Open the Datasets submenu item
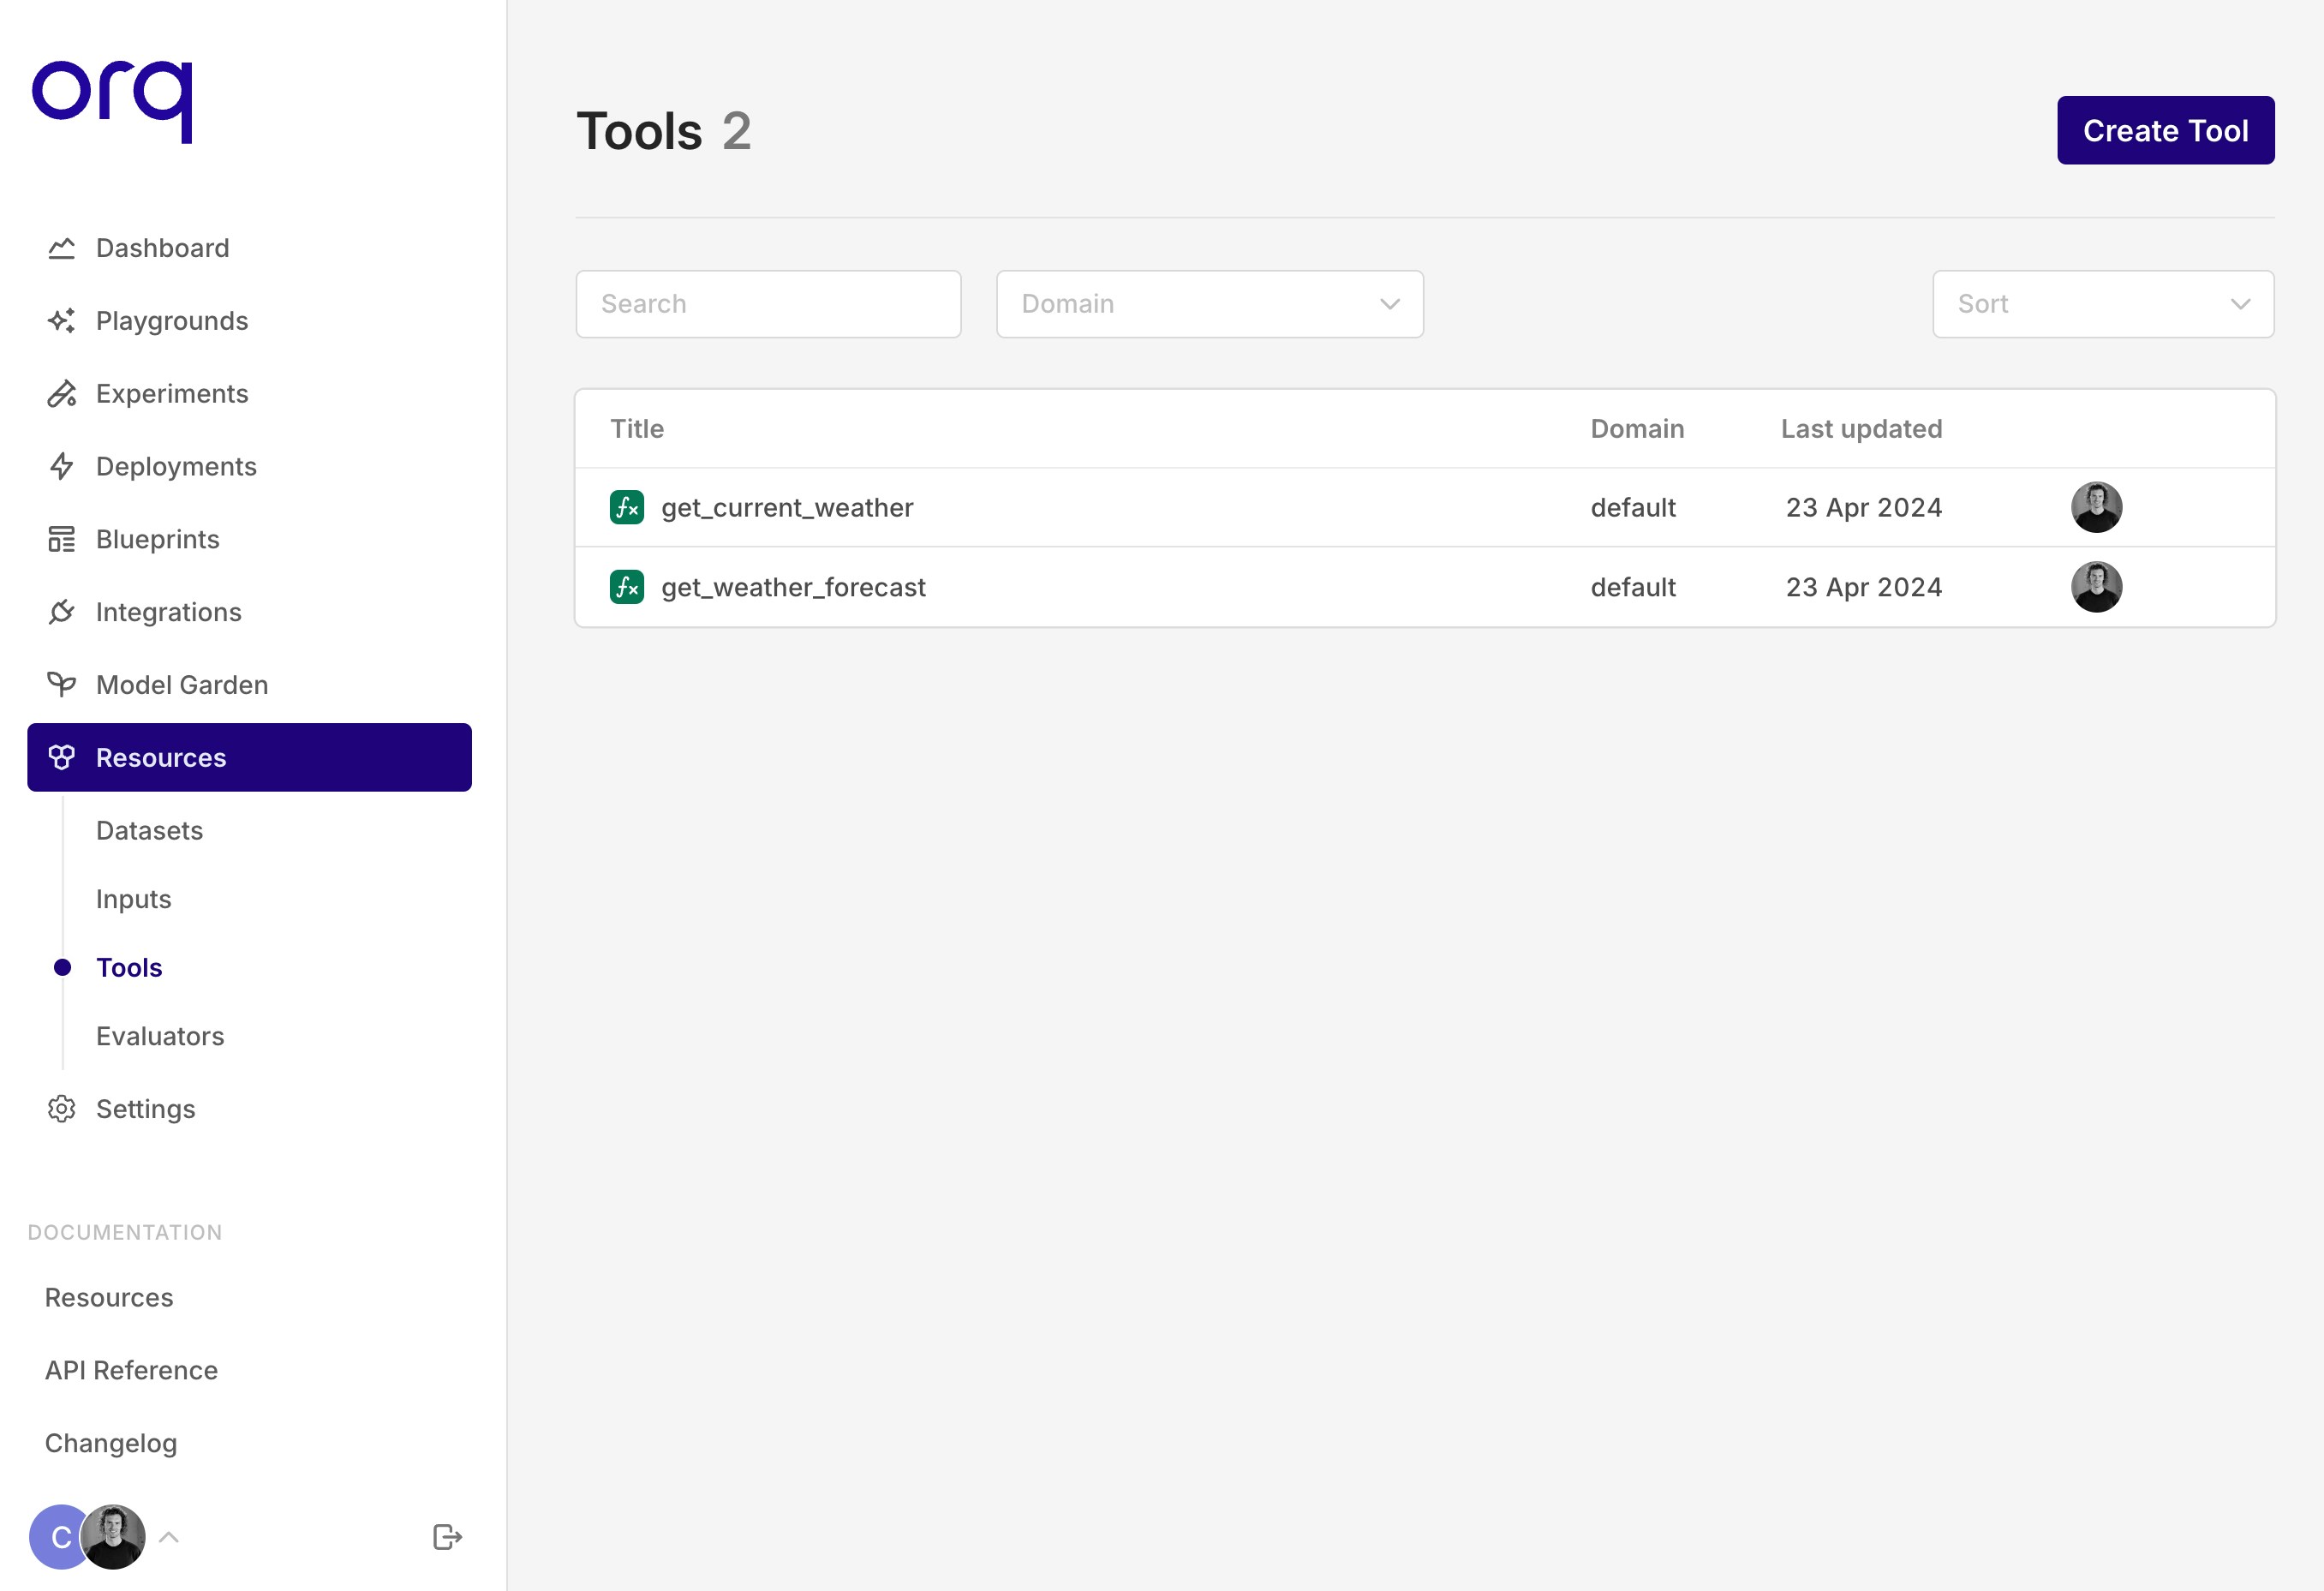The width and height of the screenshot is (2324, 1591). pos(149,831)
